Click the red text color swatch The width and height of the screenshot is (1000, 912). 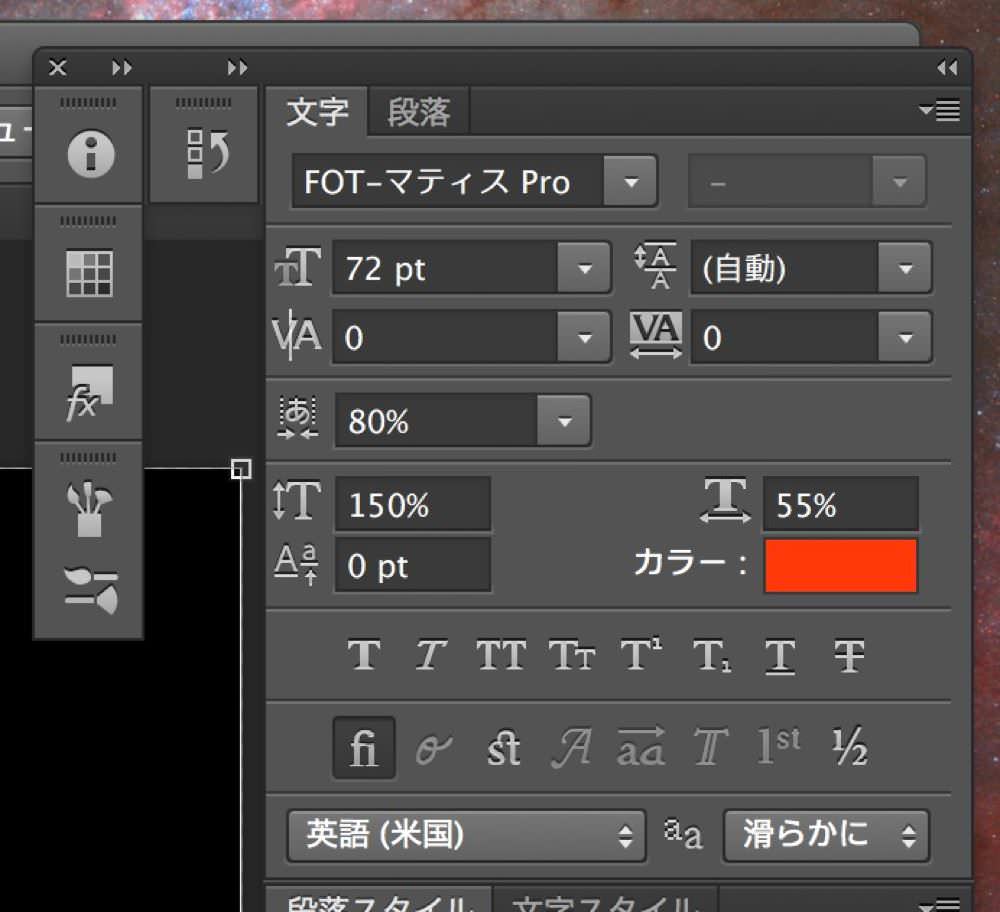point(841,566)
